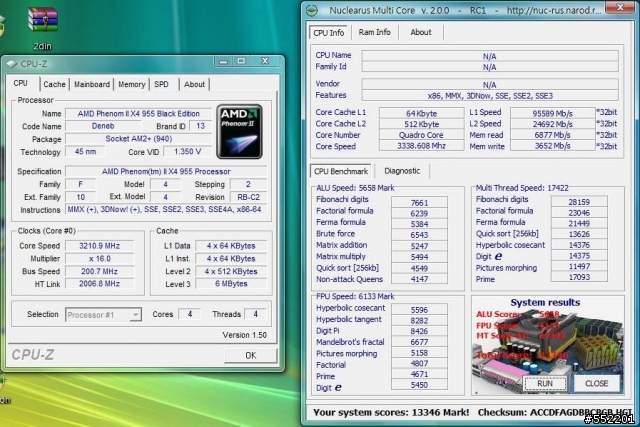Click the Core VID value 1.350 V
This screenshot has width=640, height=427.
pos(187,151)
